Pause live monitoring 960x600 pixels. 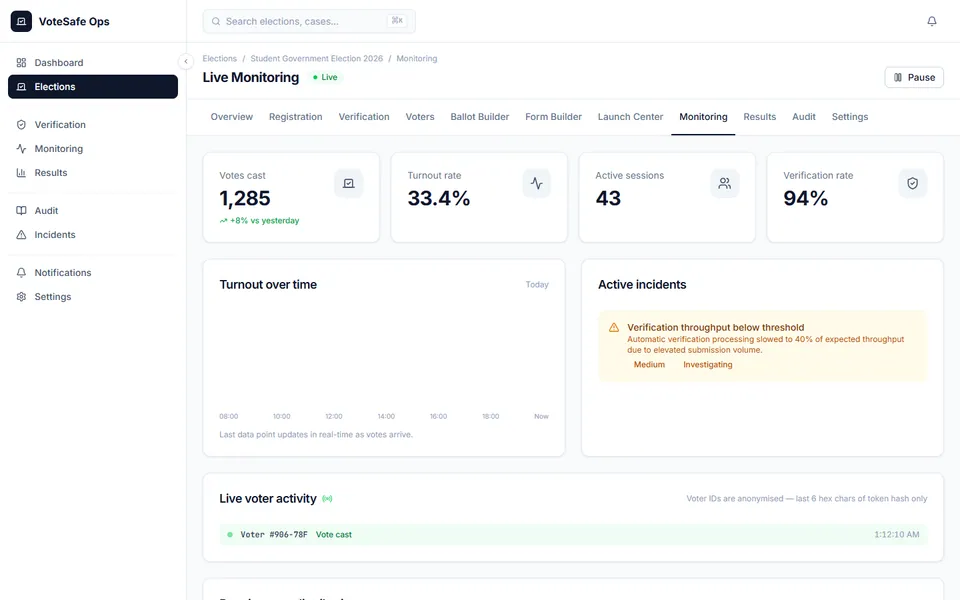pos(914,78)
